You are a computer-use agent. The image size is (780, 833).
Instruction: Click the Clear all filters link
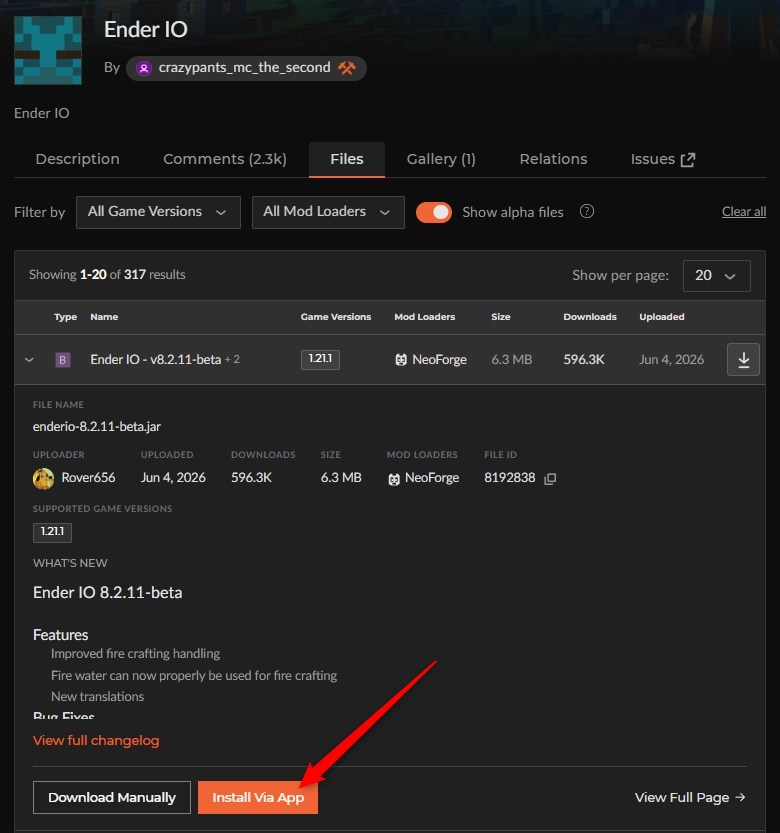[743, 211]
